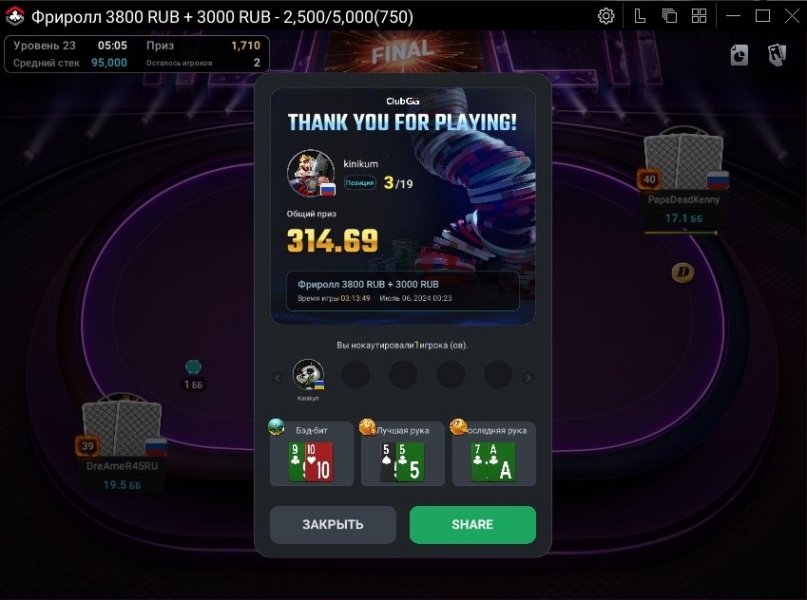807x600 pixels.
Task: Open the pie chart statistics icon
Action: (739, 55)
